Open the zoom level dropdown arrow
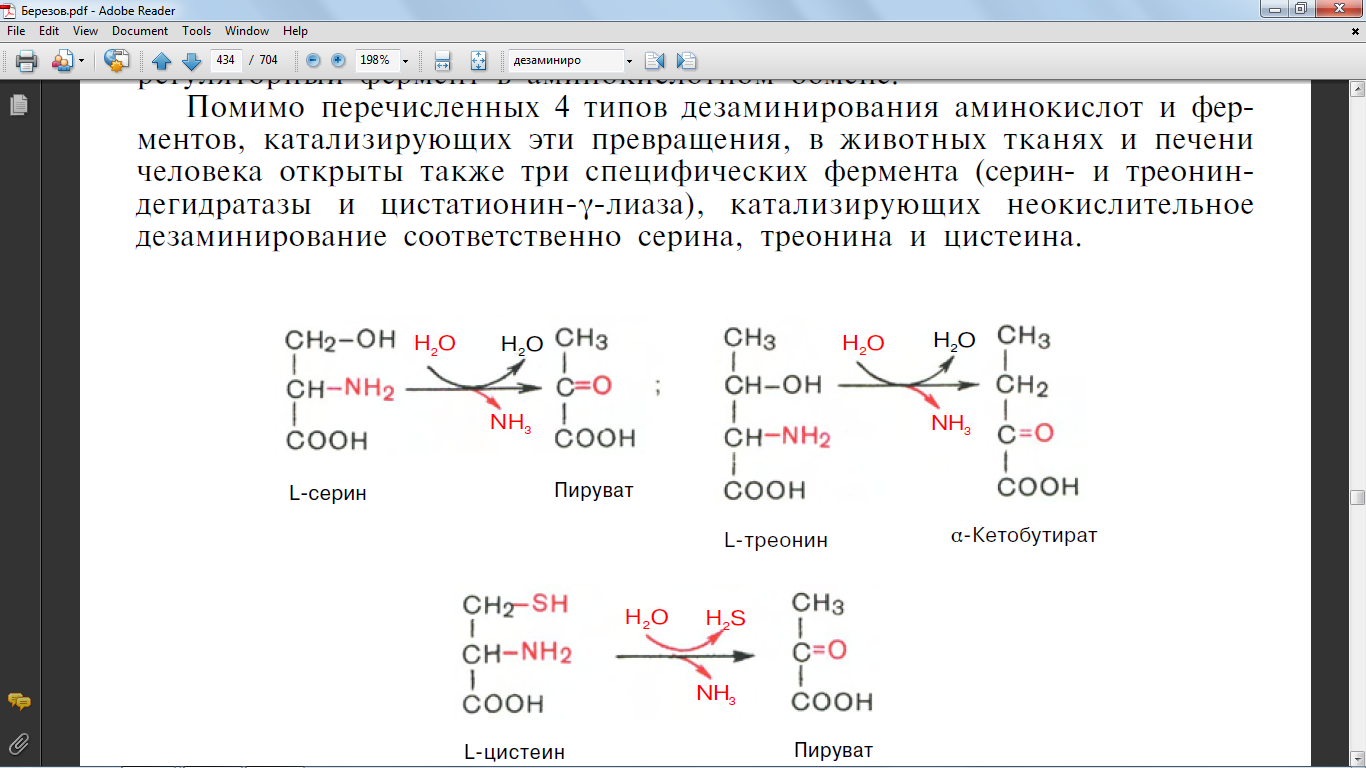Screen dimensions: 1366x768 405,61
